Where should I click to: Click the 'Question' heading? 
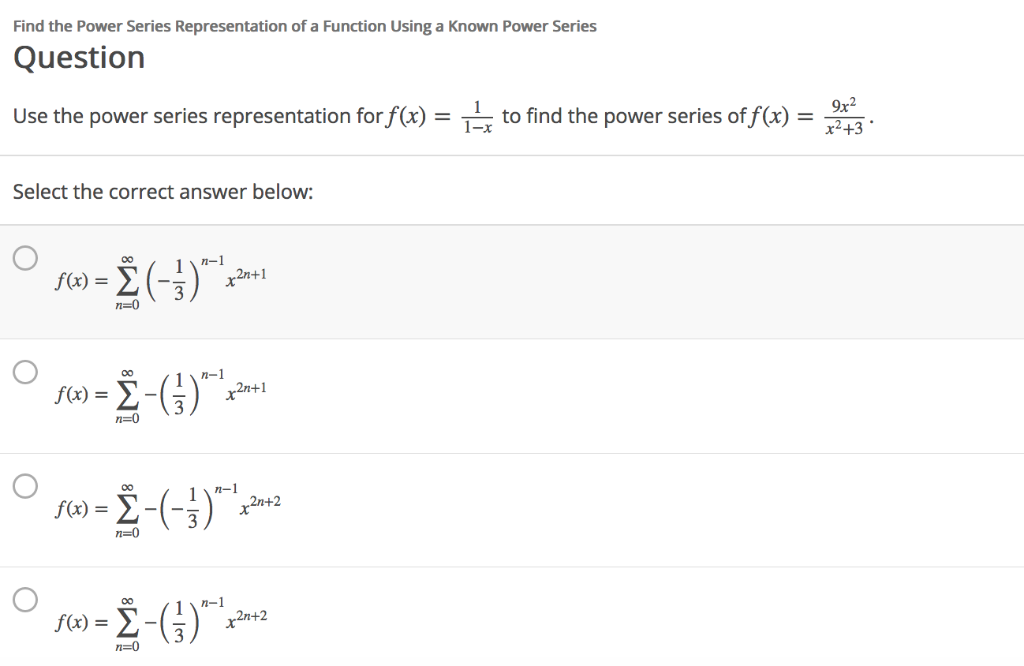[78, 58]
